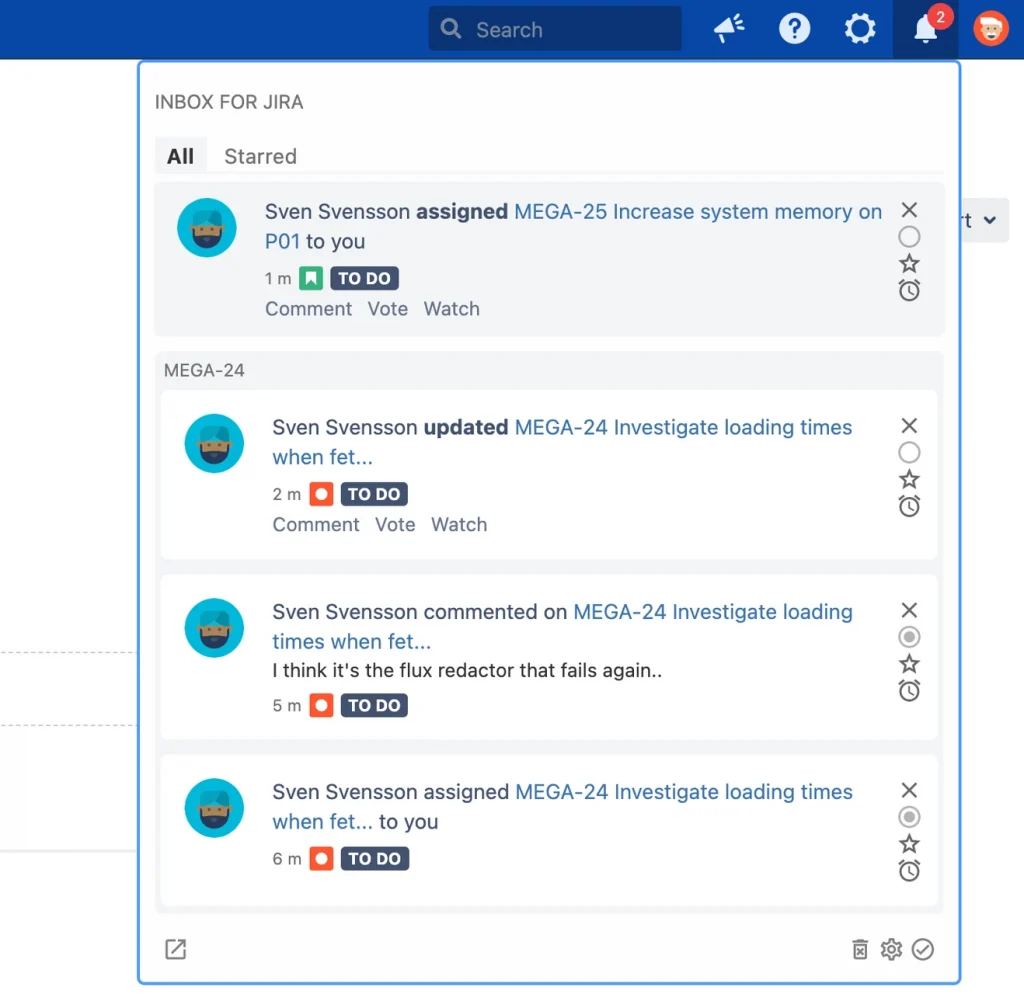Open MEGA-25 Increase system memory link
The height and width of the screenshot is (994, 1024).
(573, 226)
